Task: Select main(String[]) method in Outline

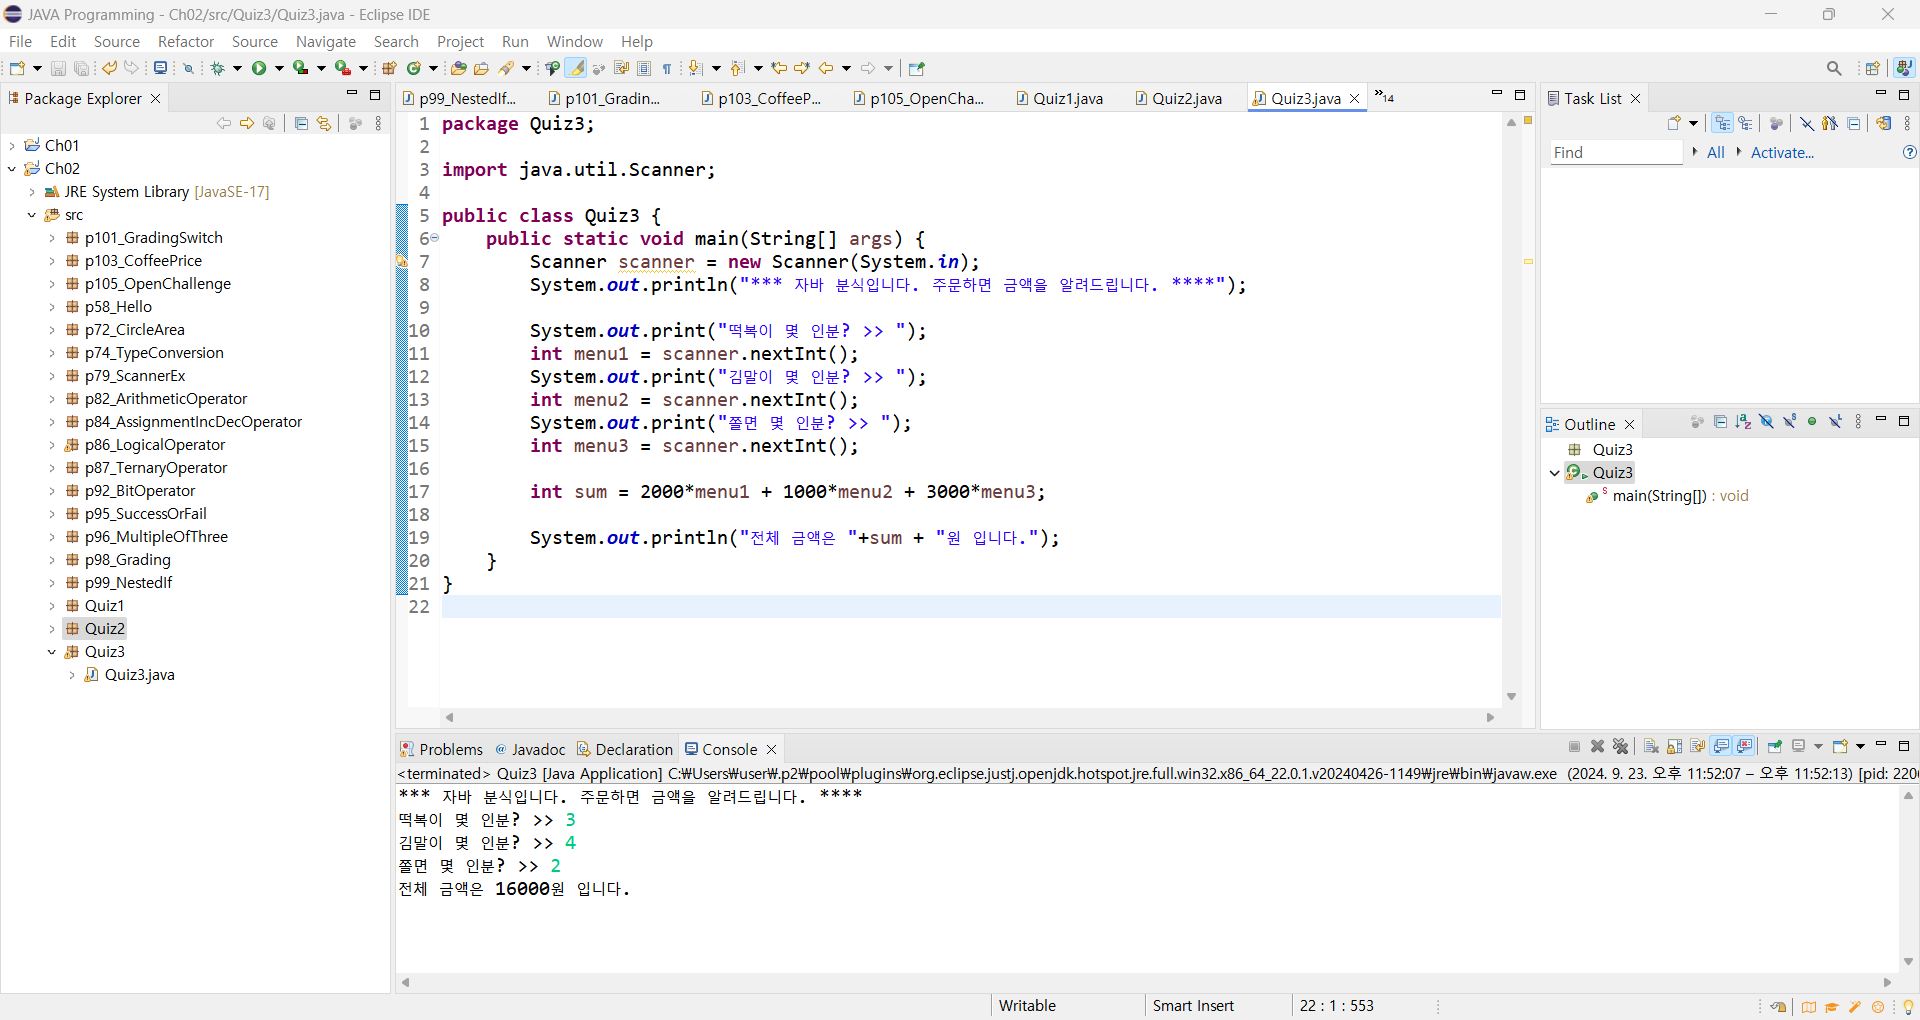Action: pyautogui.click(x=1667, y=495)
